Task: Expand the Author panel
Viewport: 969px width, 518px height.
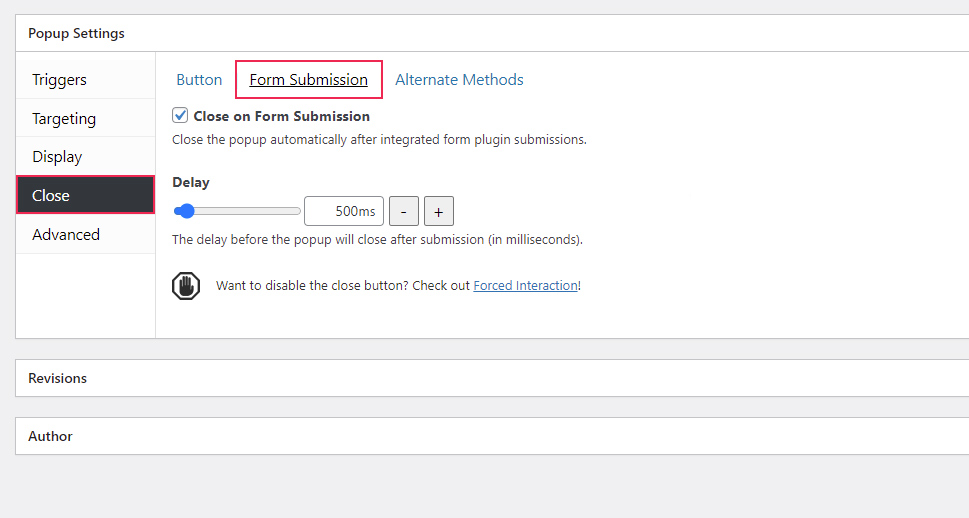Action: (492, 436)
